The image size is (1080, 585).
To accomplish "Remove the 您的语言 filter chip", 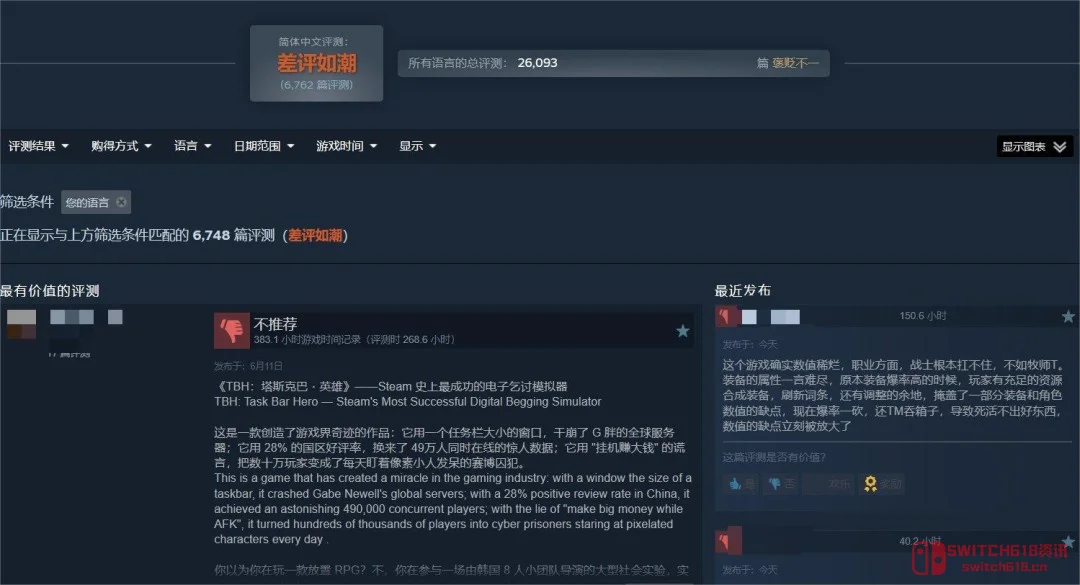I will point(122,202).
